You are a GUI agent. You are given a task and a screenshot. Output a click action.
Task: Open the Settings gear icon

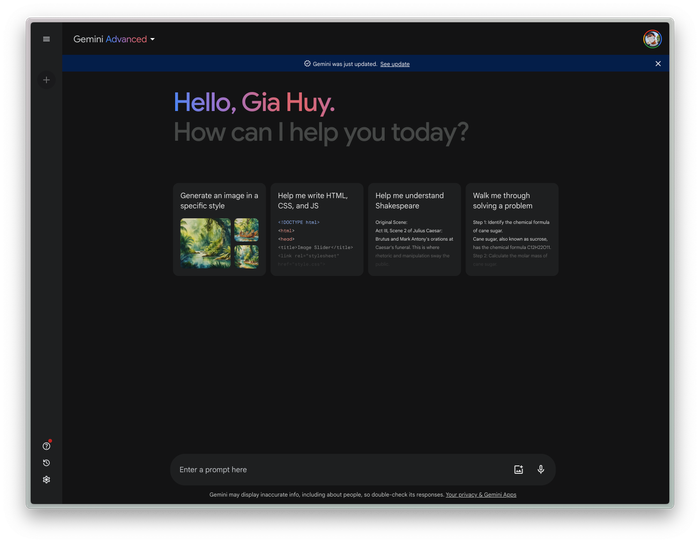click(x=46, y=480)
